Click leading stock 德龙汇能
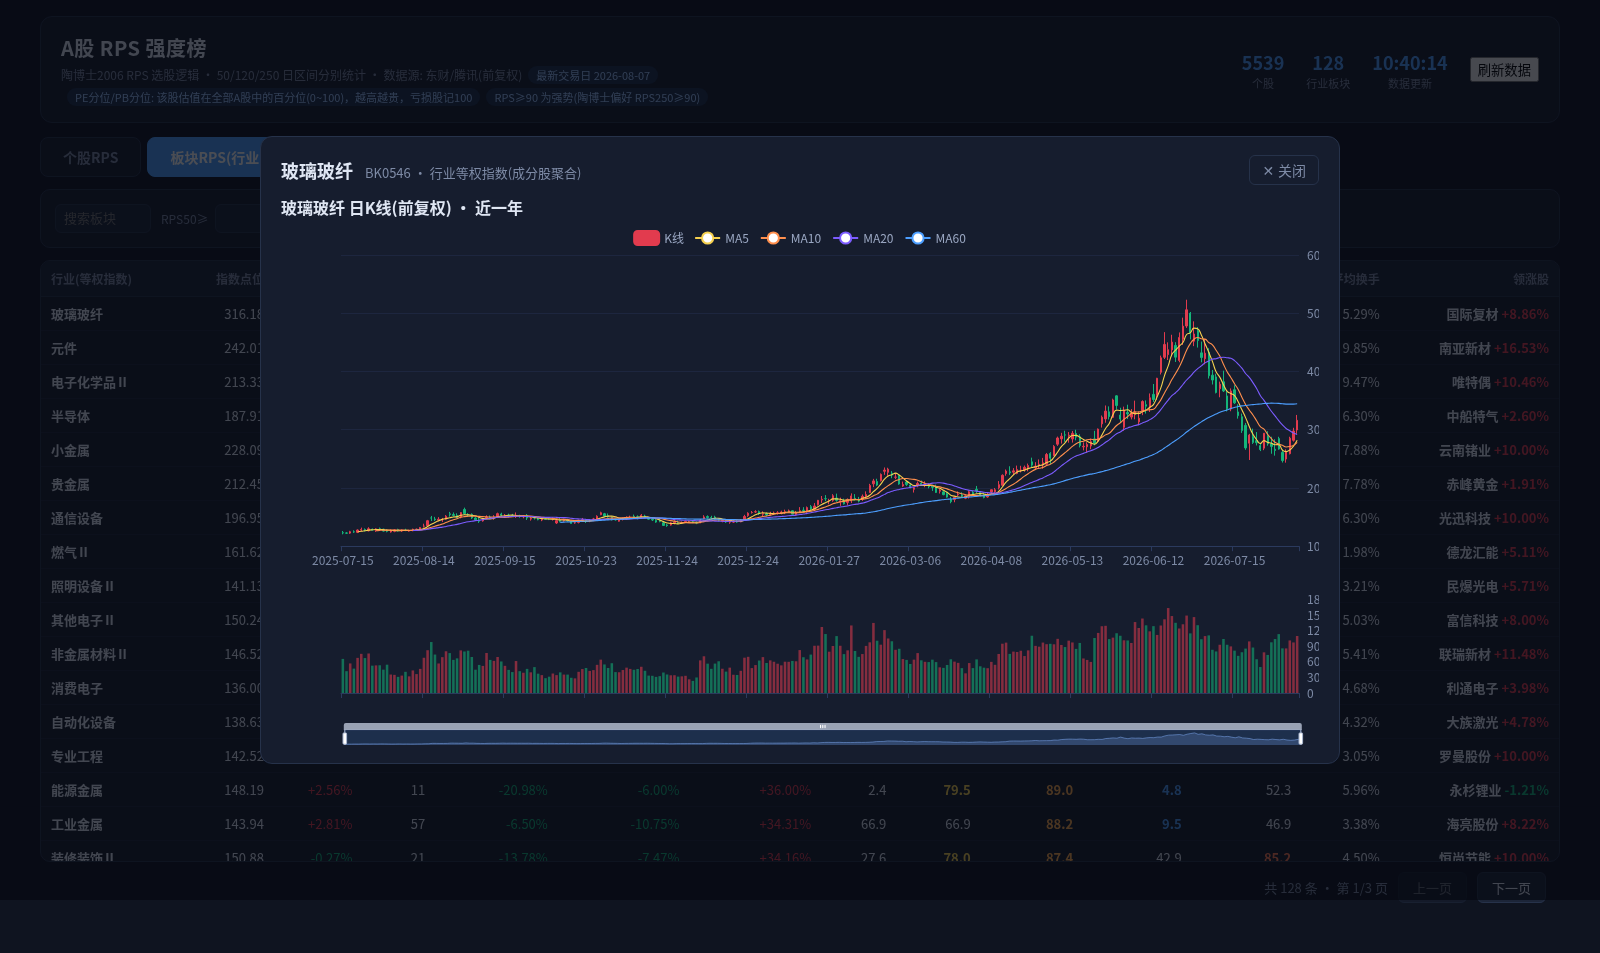 coord(1472,553)
